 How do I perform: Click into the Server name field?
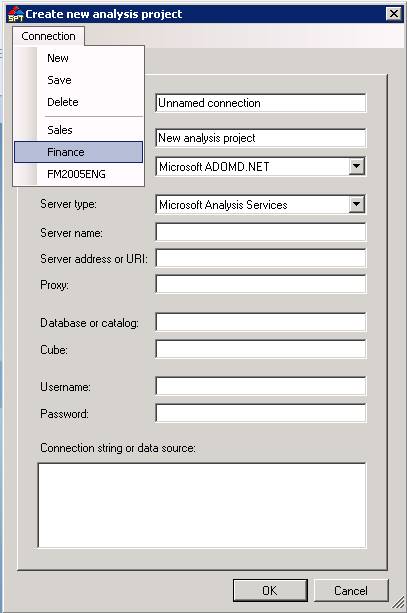[x=260, y=232]
